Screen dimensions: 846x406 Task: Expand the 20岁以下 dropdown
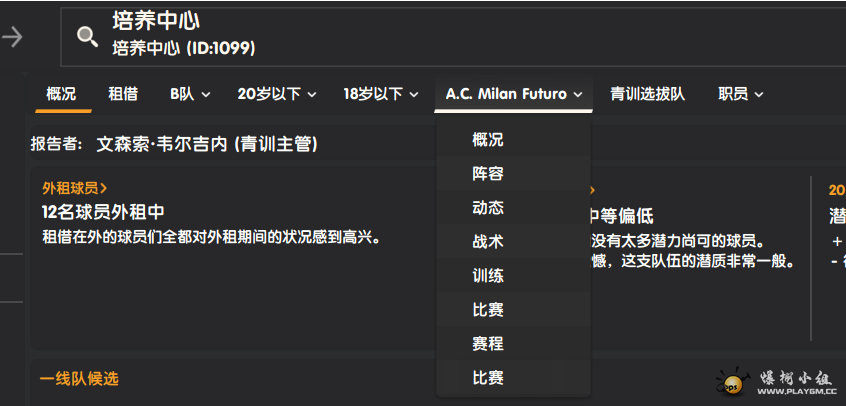click(277, 94)
